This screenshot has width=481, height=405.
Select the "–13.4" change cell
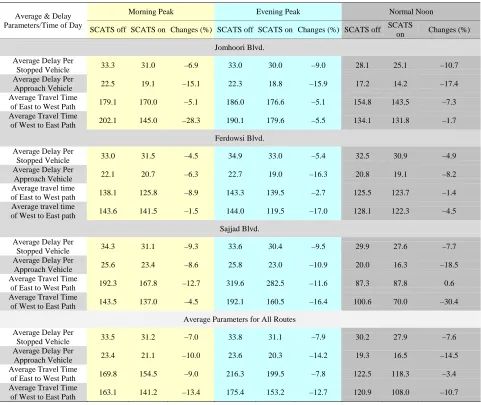(191, 392)
